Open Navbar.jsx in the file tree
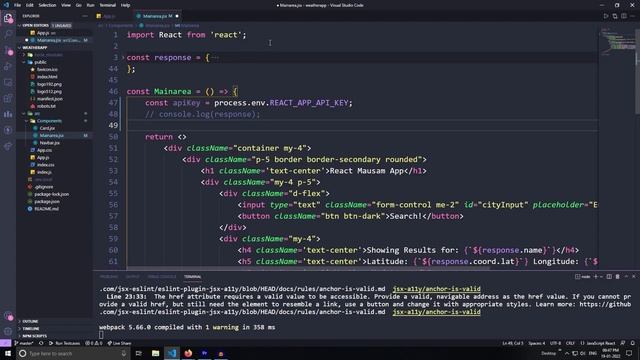Screen dimensions: 640x360 pyautogui.click(x=50, y=143)
